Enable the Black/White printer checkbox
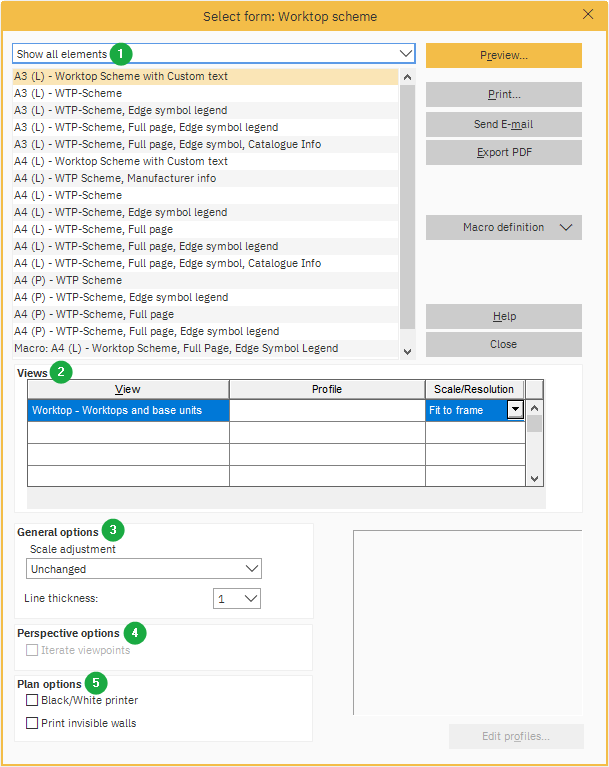609x767 pixels. click(x=33, y=701)
